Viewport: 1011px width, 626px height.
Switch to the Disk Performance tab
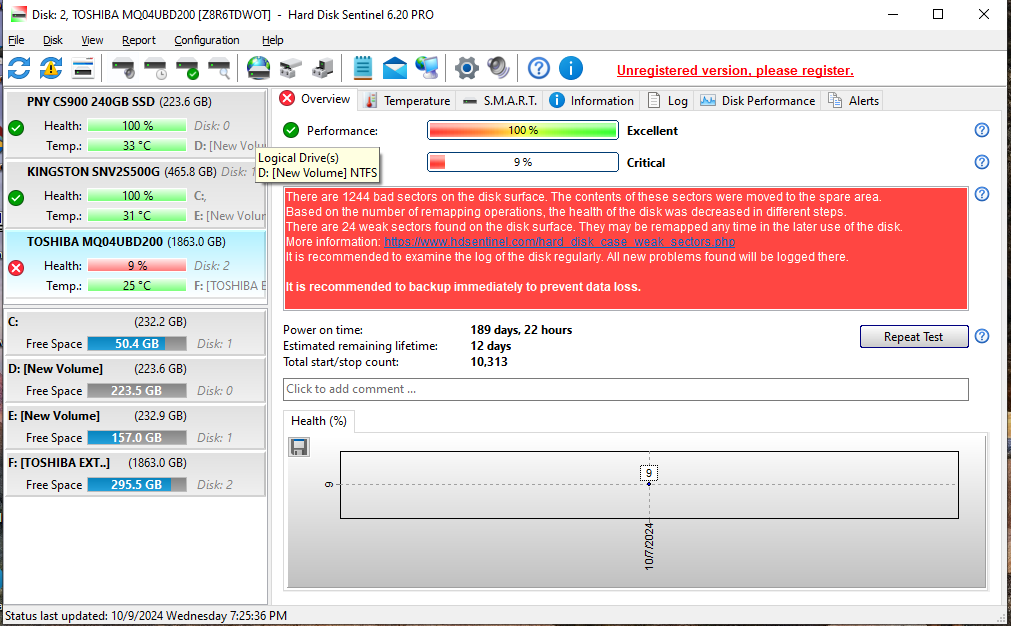758,101
